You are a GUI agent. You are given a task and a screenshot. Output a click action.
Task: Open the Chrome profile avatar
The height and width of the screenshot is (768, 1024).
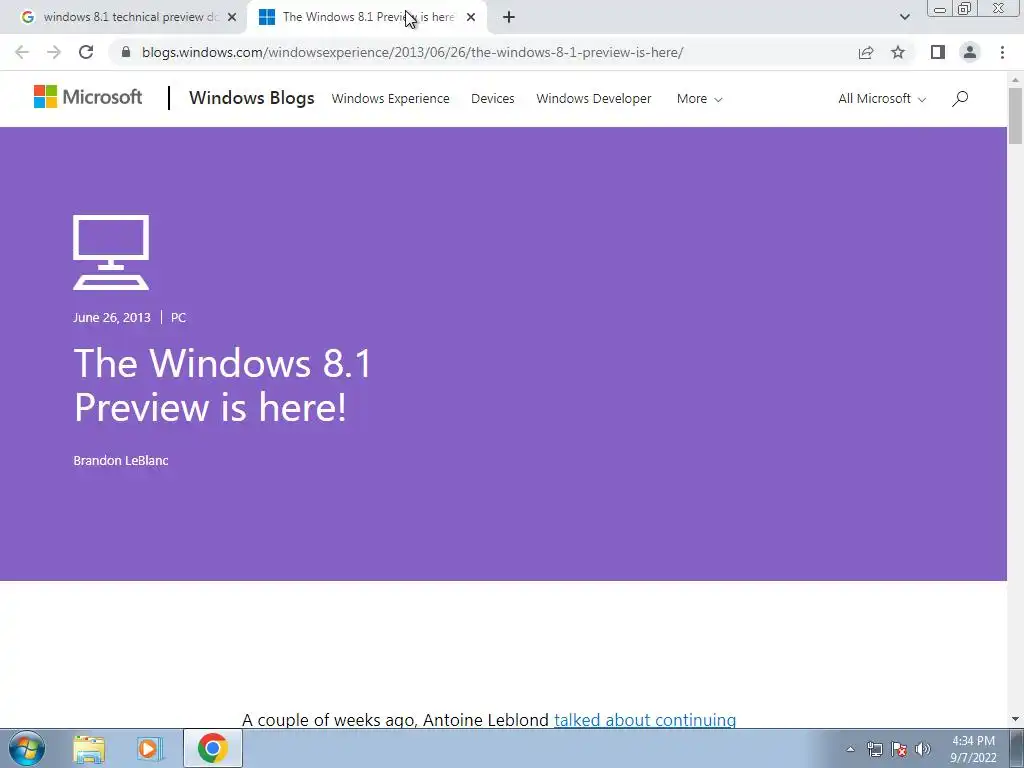(970, 52)
